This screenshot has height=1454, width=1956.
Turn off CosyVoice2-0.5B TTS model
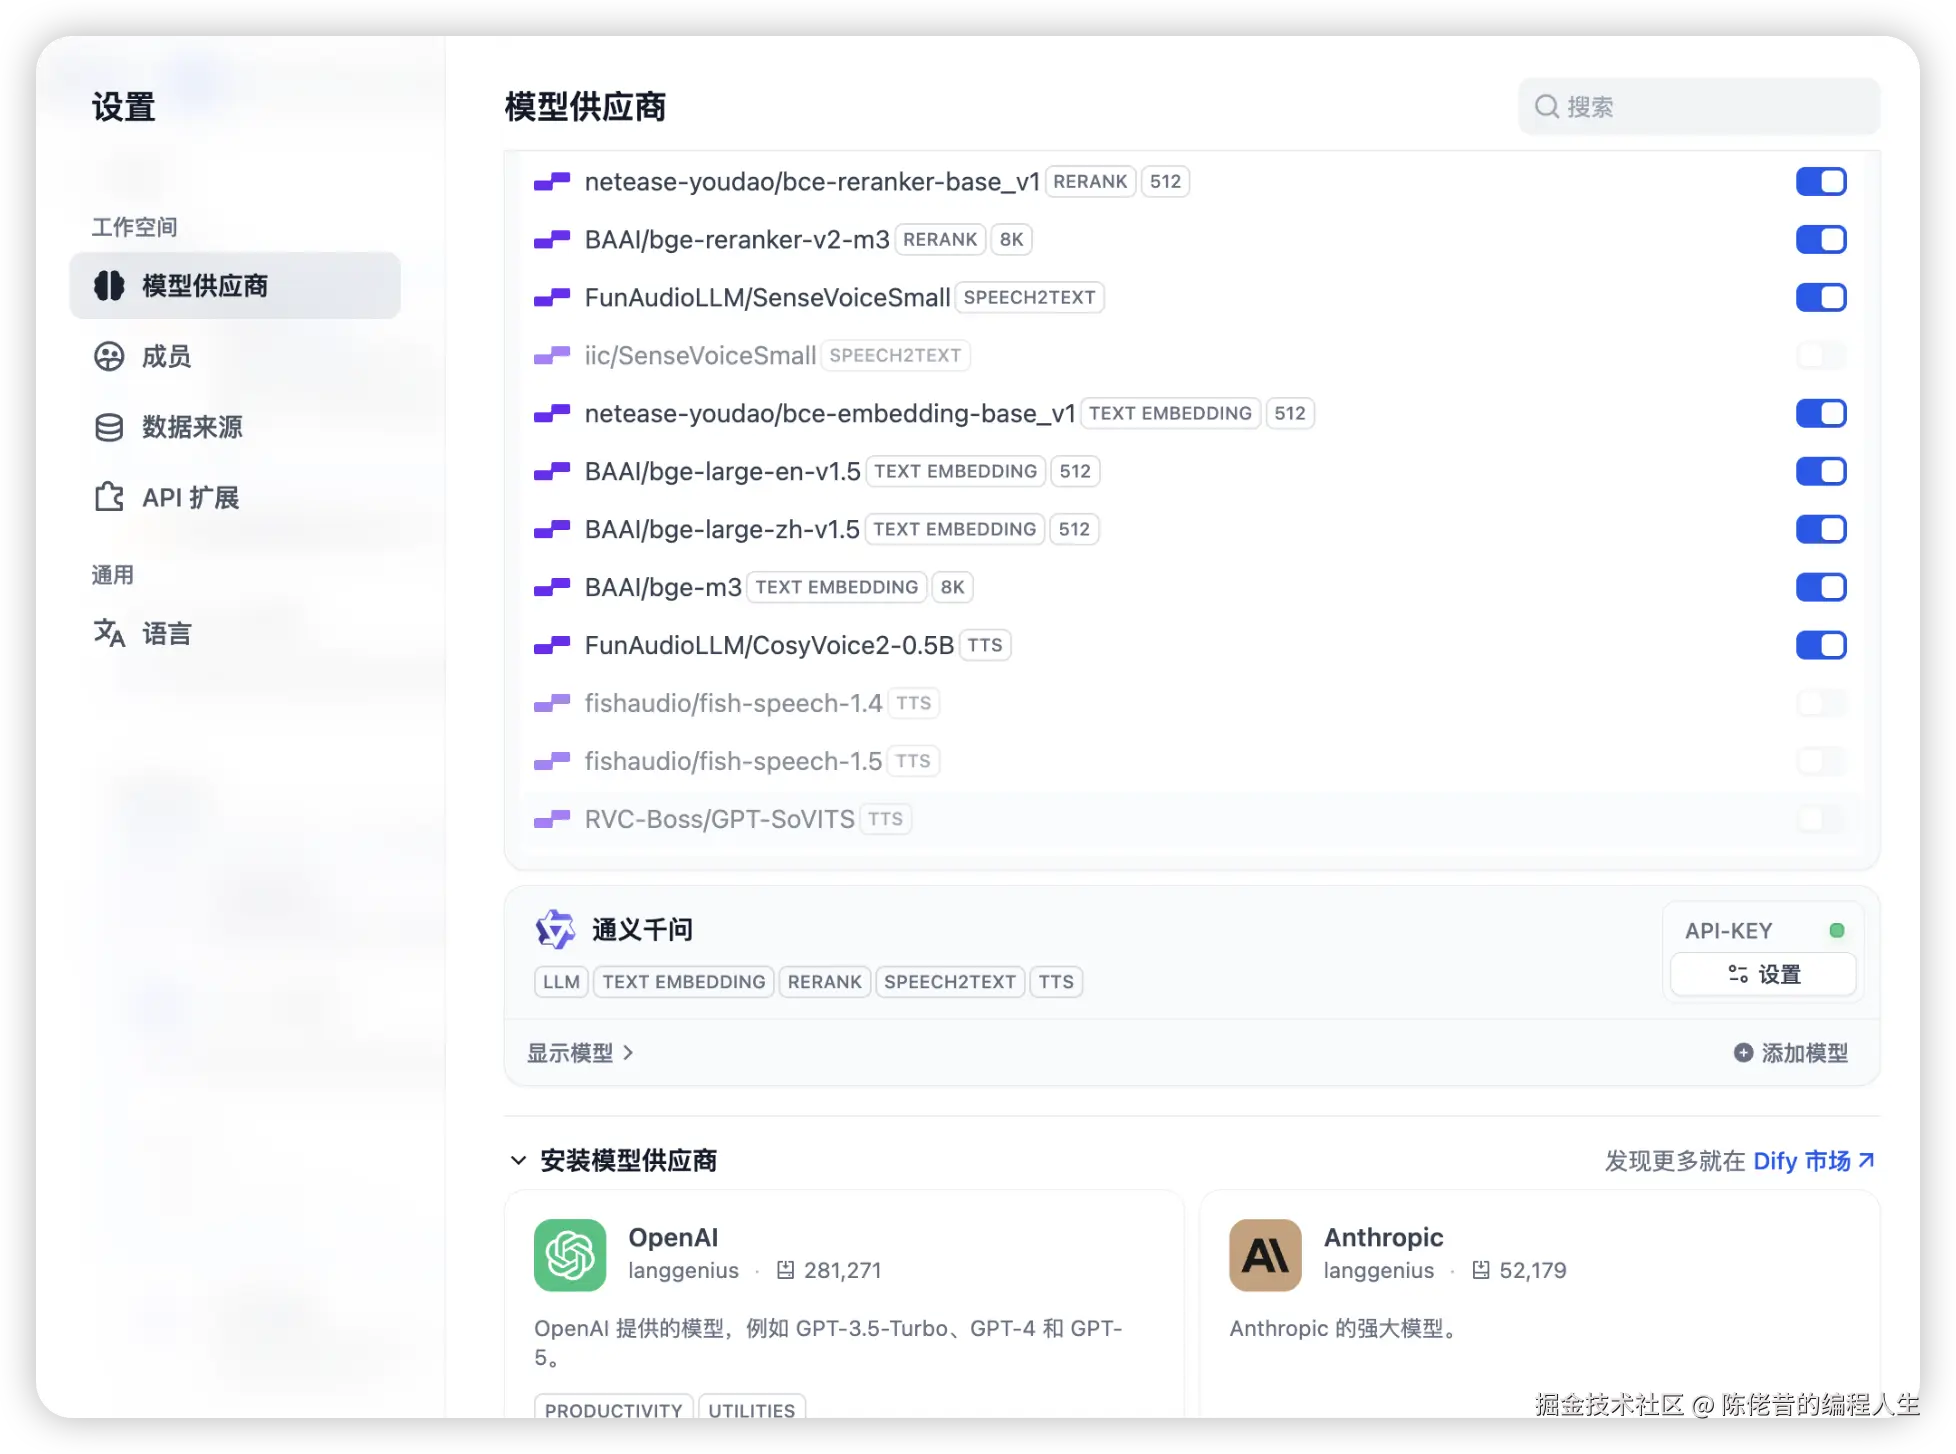point(1821,646)
